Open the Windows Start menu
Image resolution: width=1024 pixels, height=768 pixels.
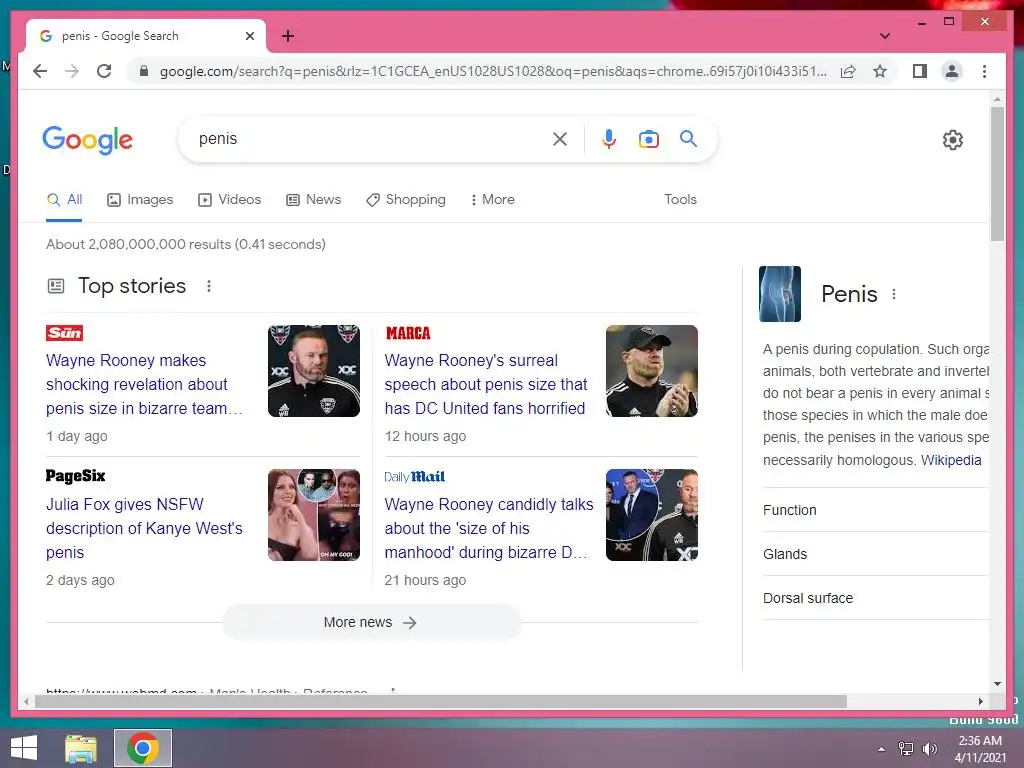24,748
